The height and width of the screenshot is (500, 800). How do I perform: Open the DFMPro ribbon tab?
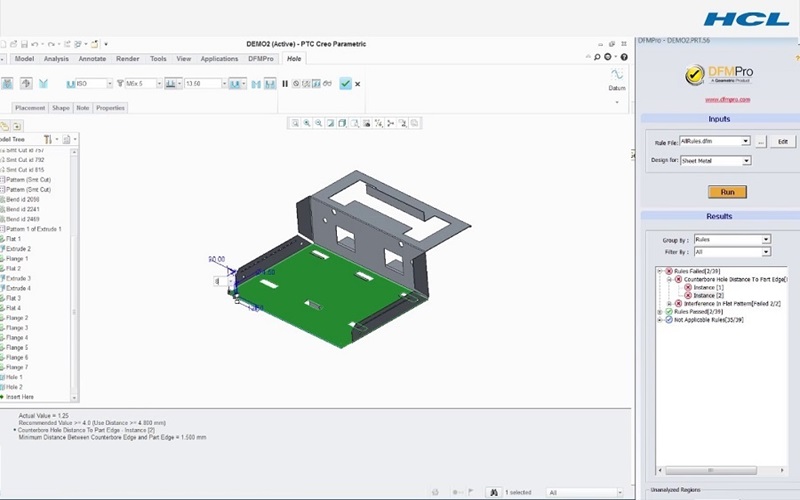pyautogui.click(x=261, y=59)
